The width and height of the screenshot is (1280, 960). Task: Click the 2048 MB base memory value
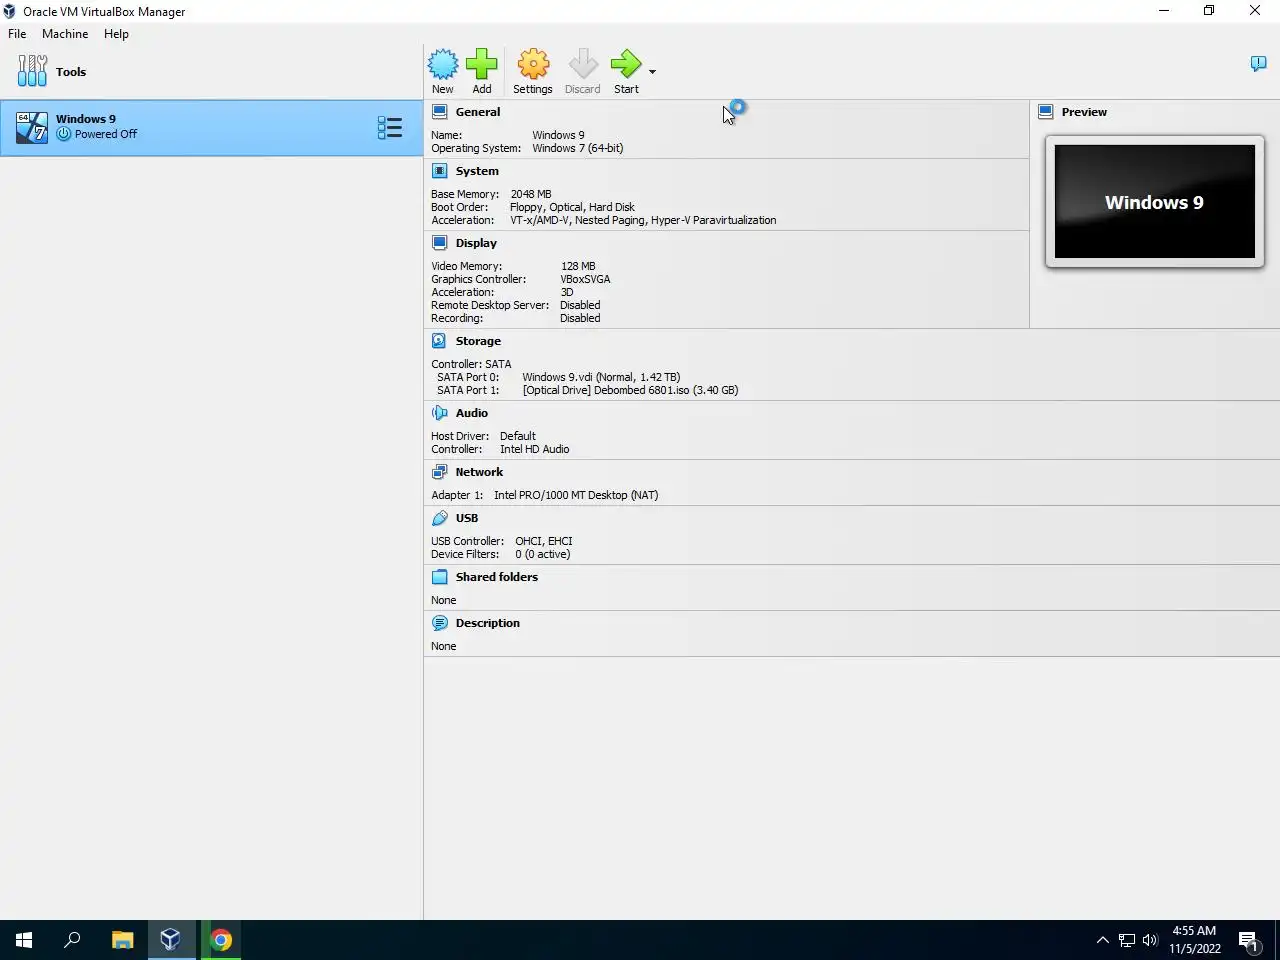531,194
